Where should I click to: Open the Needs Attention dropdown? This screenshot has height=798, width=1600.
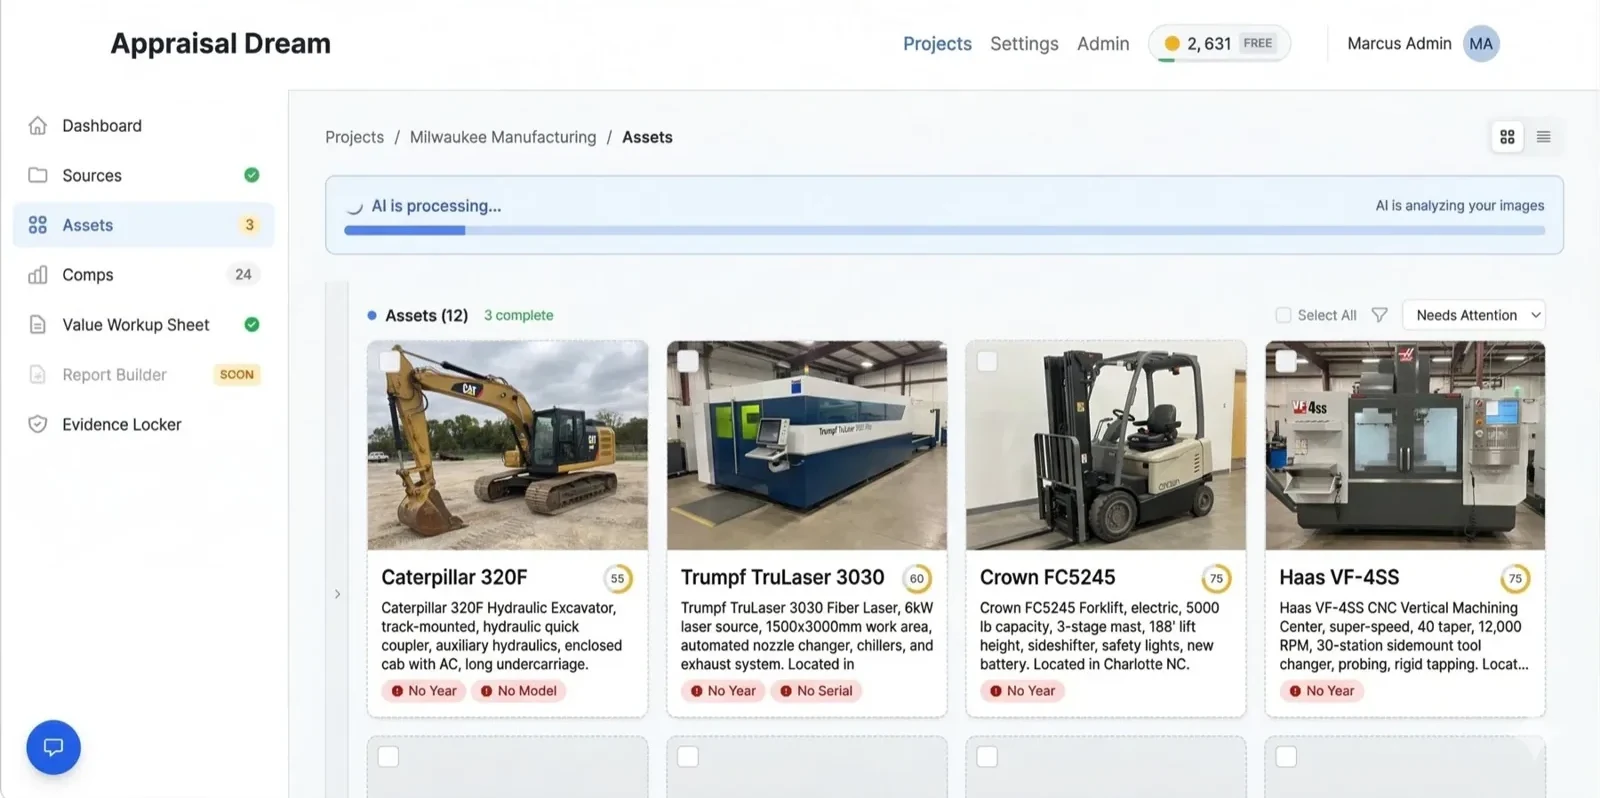tap(1474, 315)
